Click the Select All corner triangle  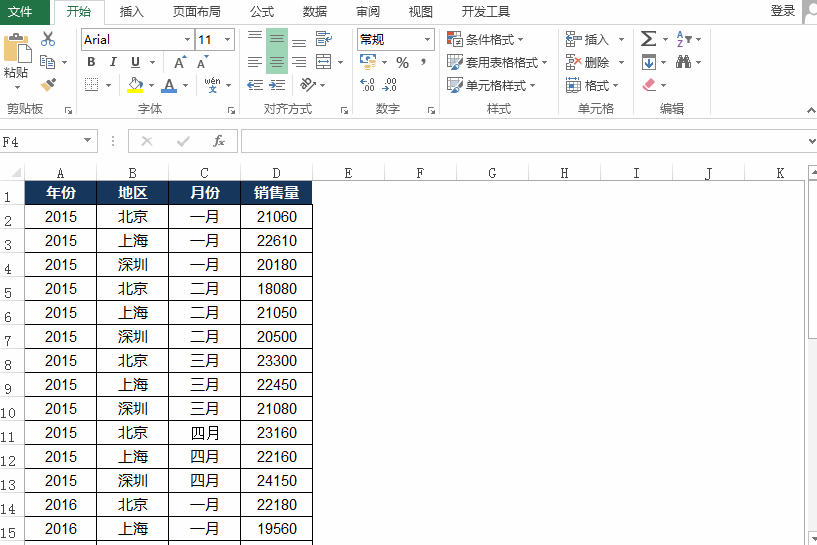point(16,173)
